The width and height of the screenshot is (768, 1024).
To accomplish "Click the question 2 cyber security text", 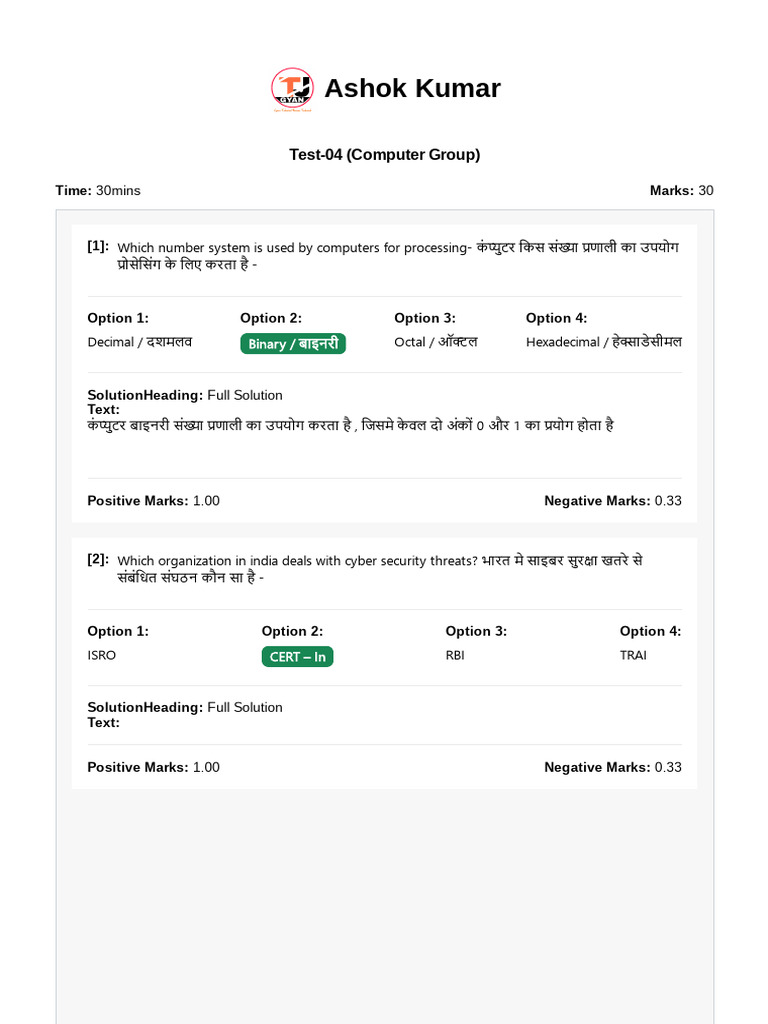I will coord(380,569).
